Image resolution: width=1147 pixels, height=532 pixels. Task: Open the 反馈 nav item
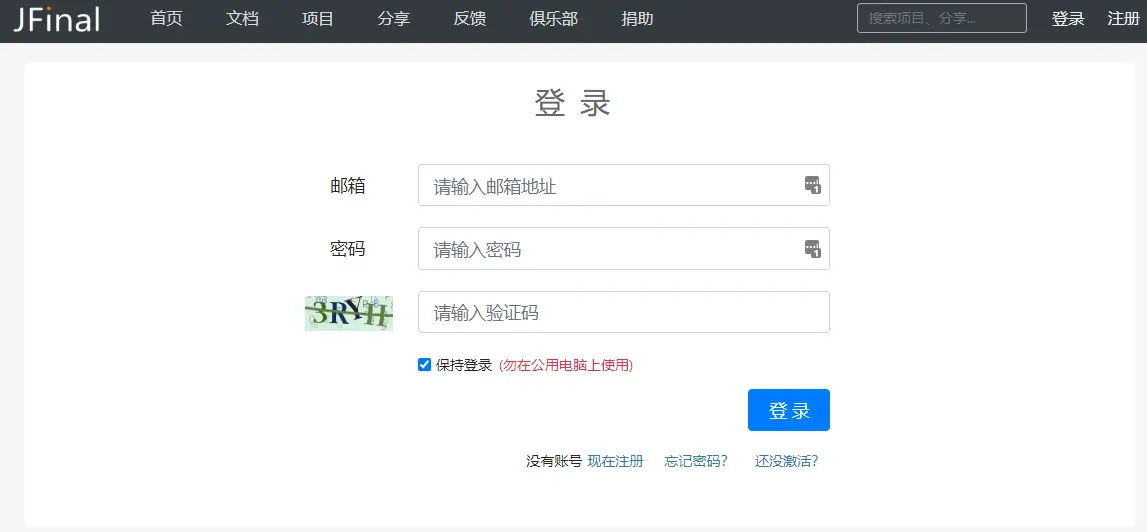[470, 19]
